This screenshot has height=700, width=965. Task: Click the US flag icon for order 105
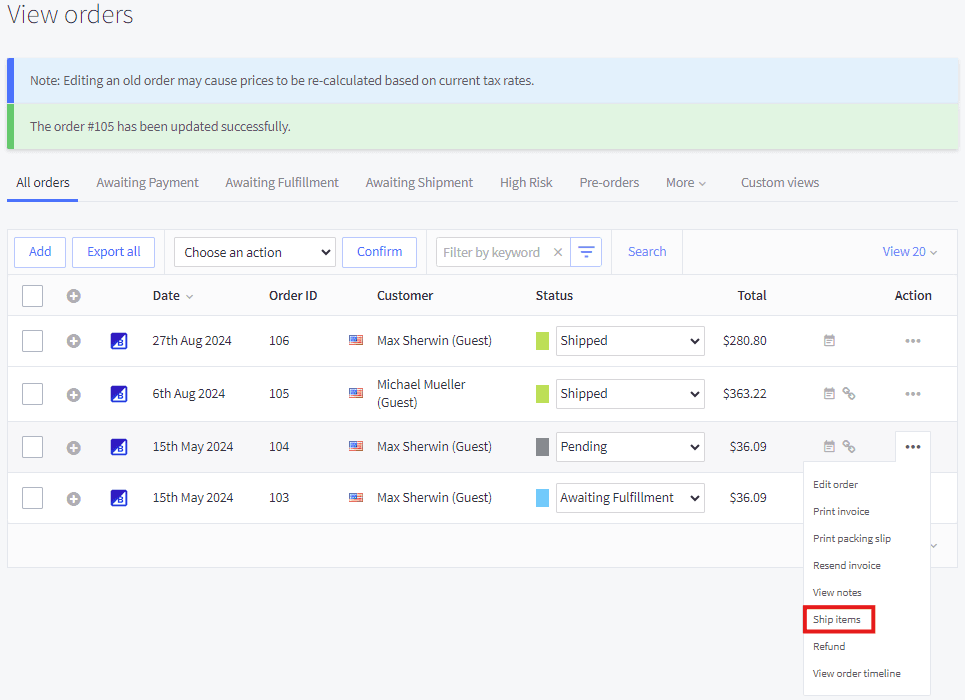[356, 393]
